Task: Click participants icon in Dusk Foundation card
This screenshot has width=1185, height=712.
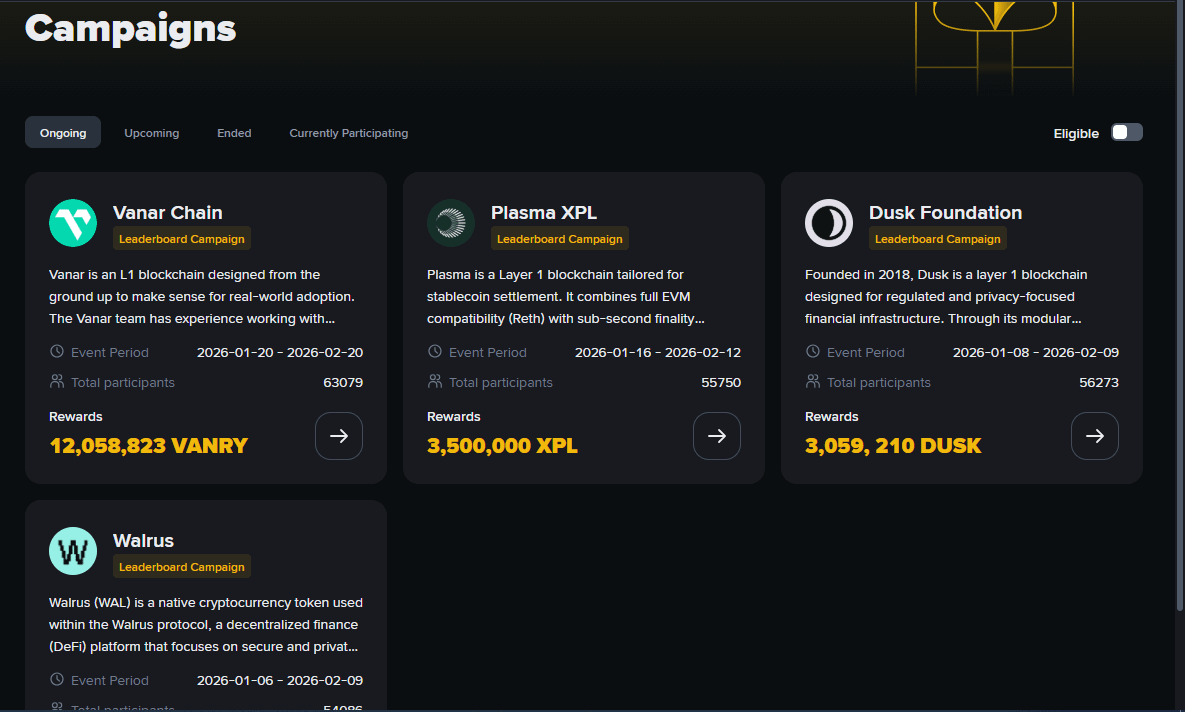Action: click(x=812, y=382)
